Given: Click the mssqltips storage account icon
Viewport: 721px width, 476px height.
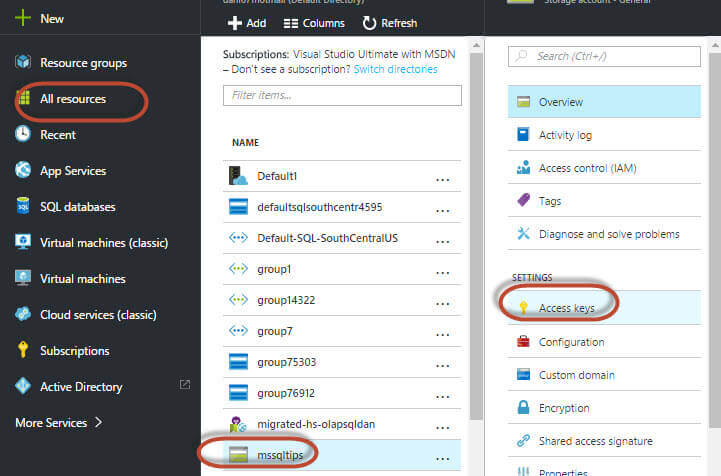Looking at the screenshot, I should (238, 455).
